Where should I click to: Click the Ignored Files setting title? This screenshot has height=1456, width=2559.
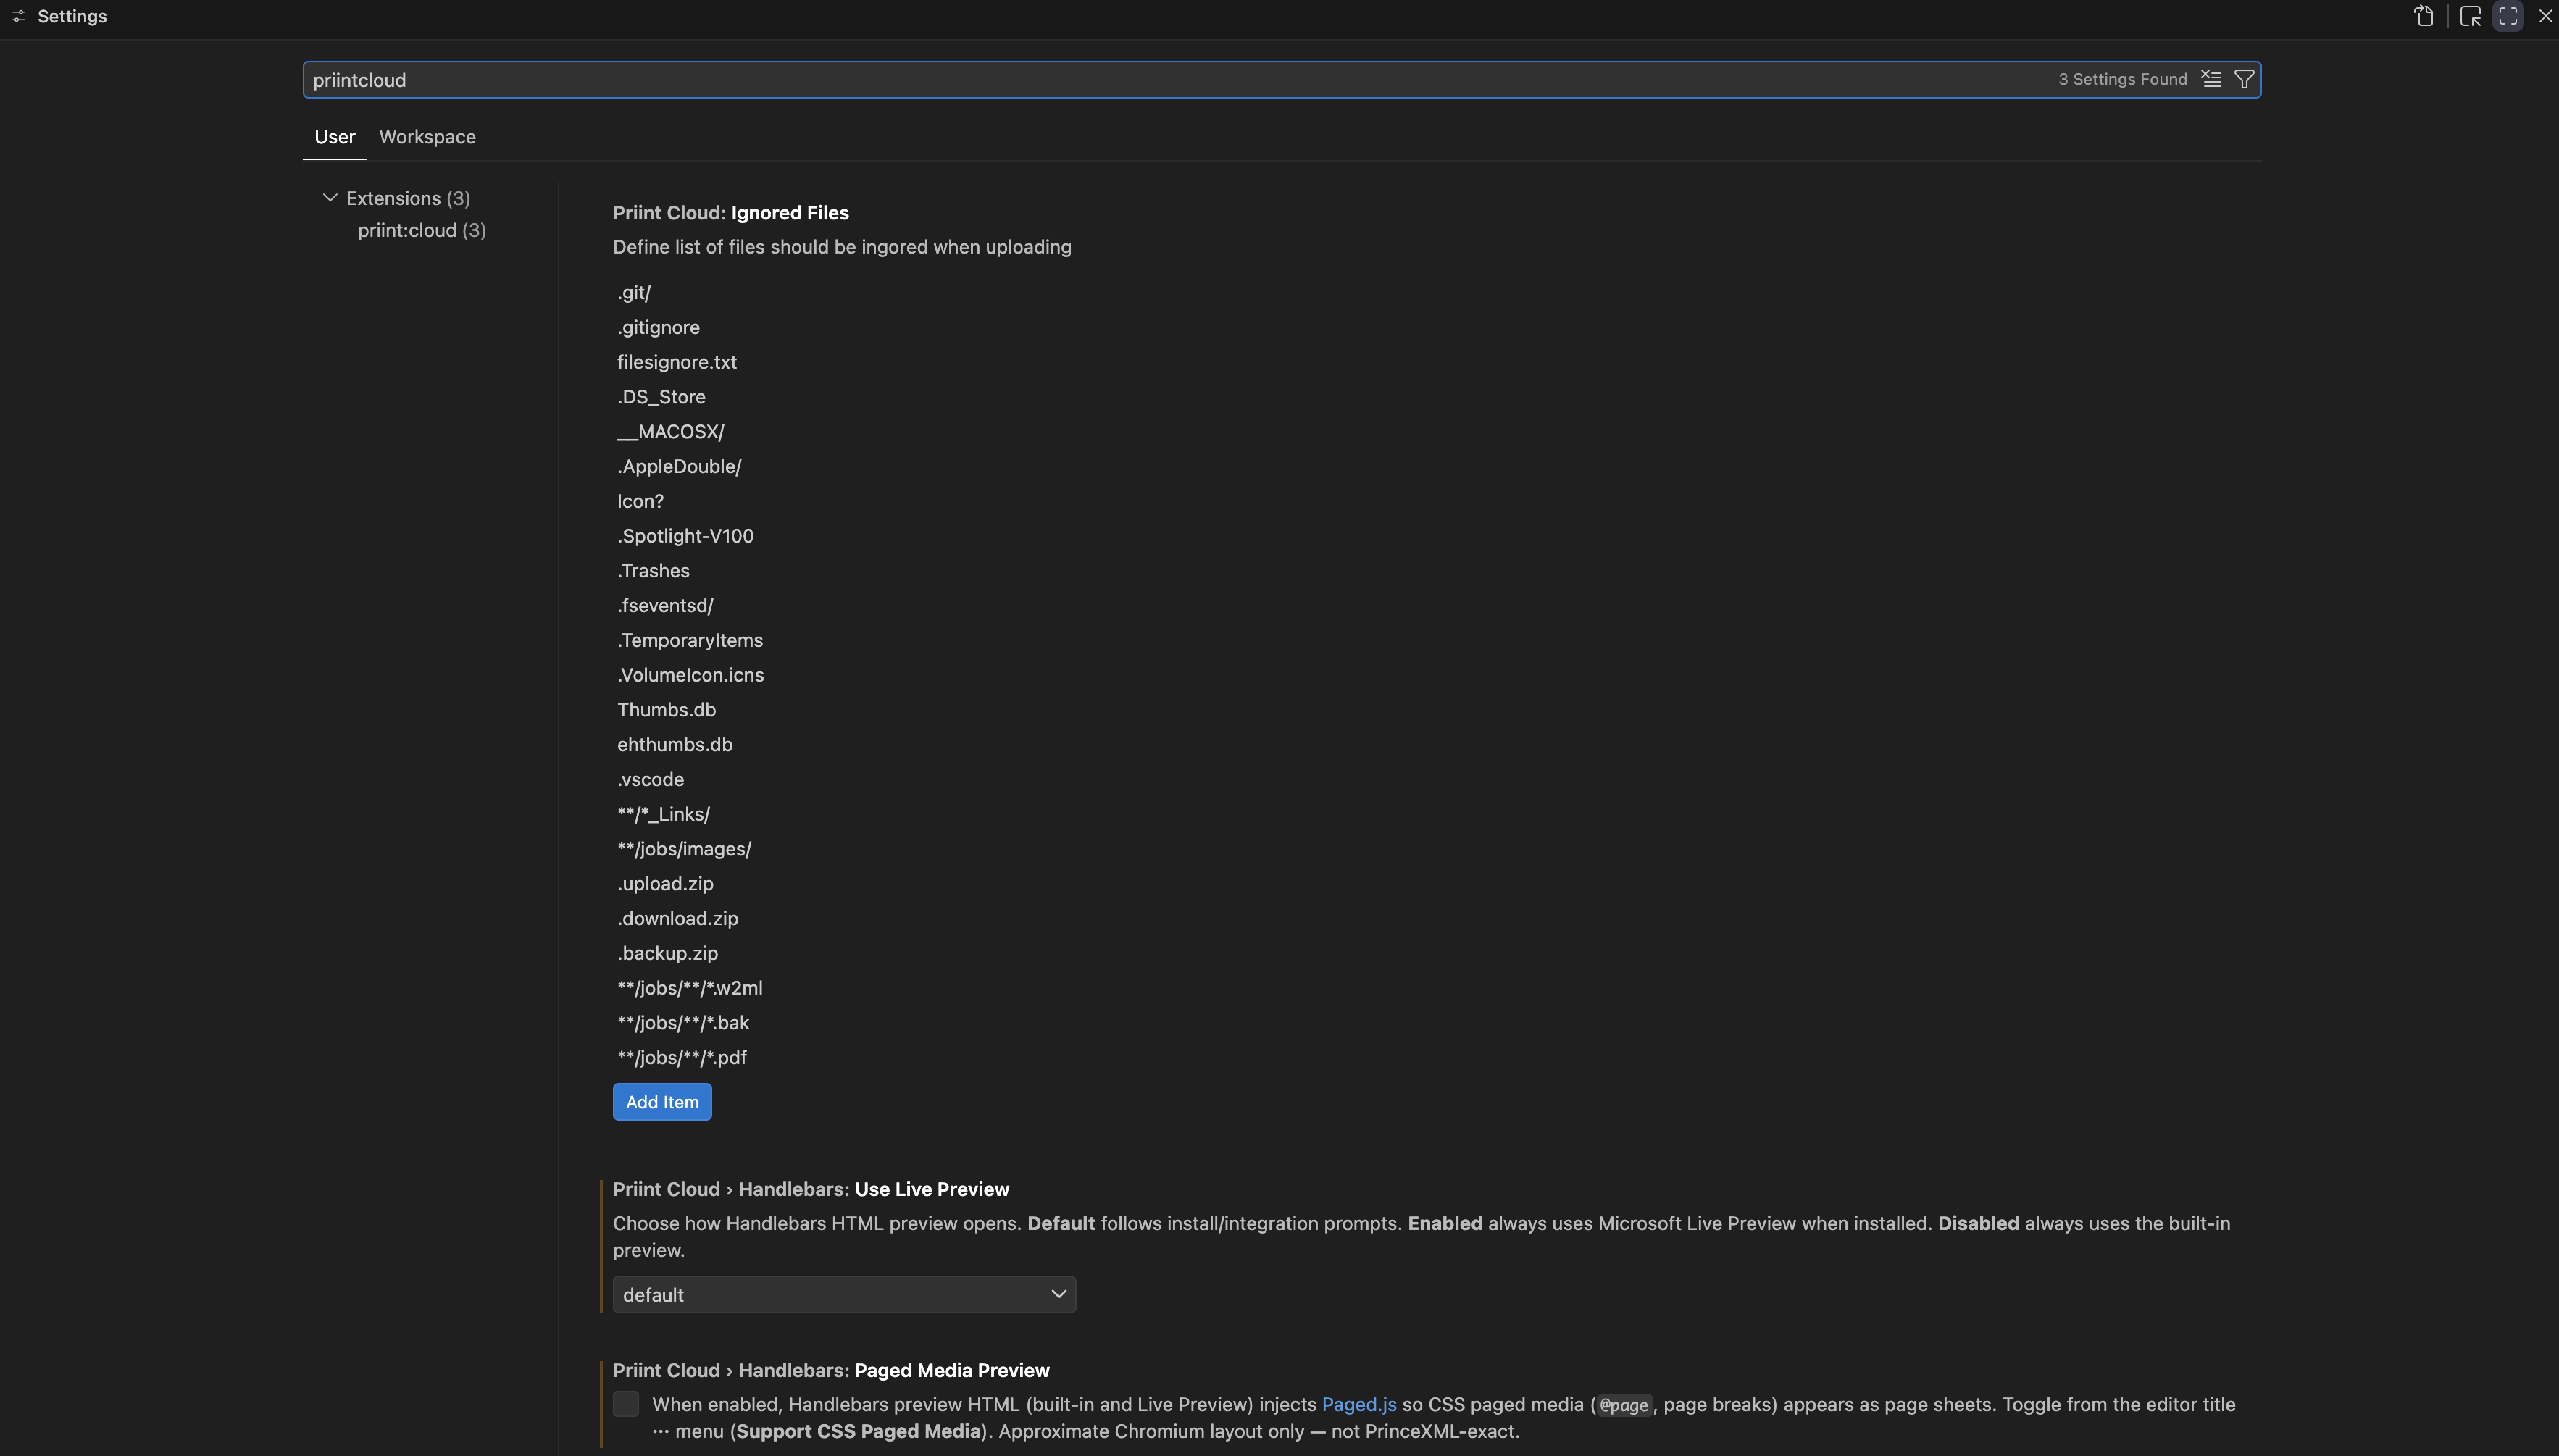coord(731,213)
